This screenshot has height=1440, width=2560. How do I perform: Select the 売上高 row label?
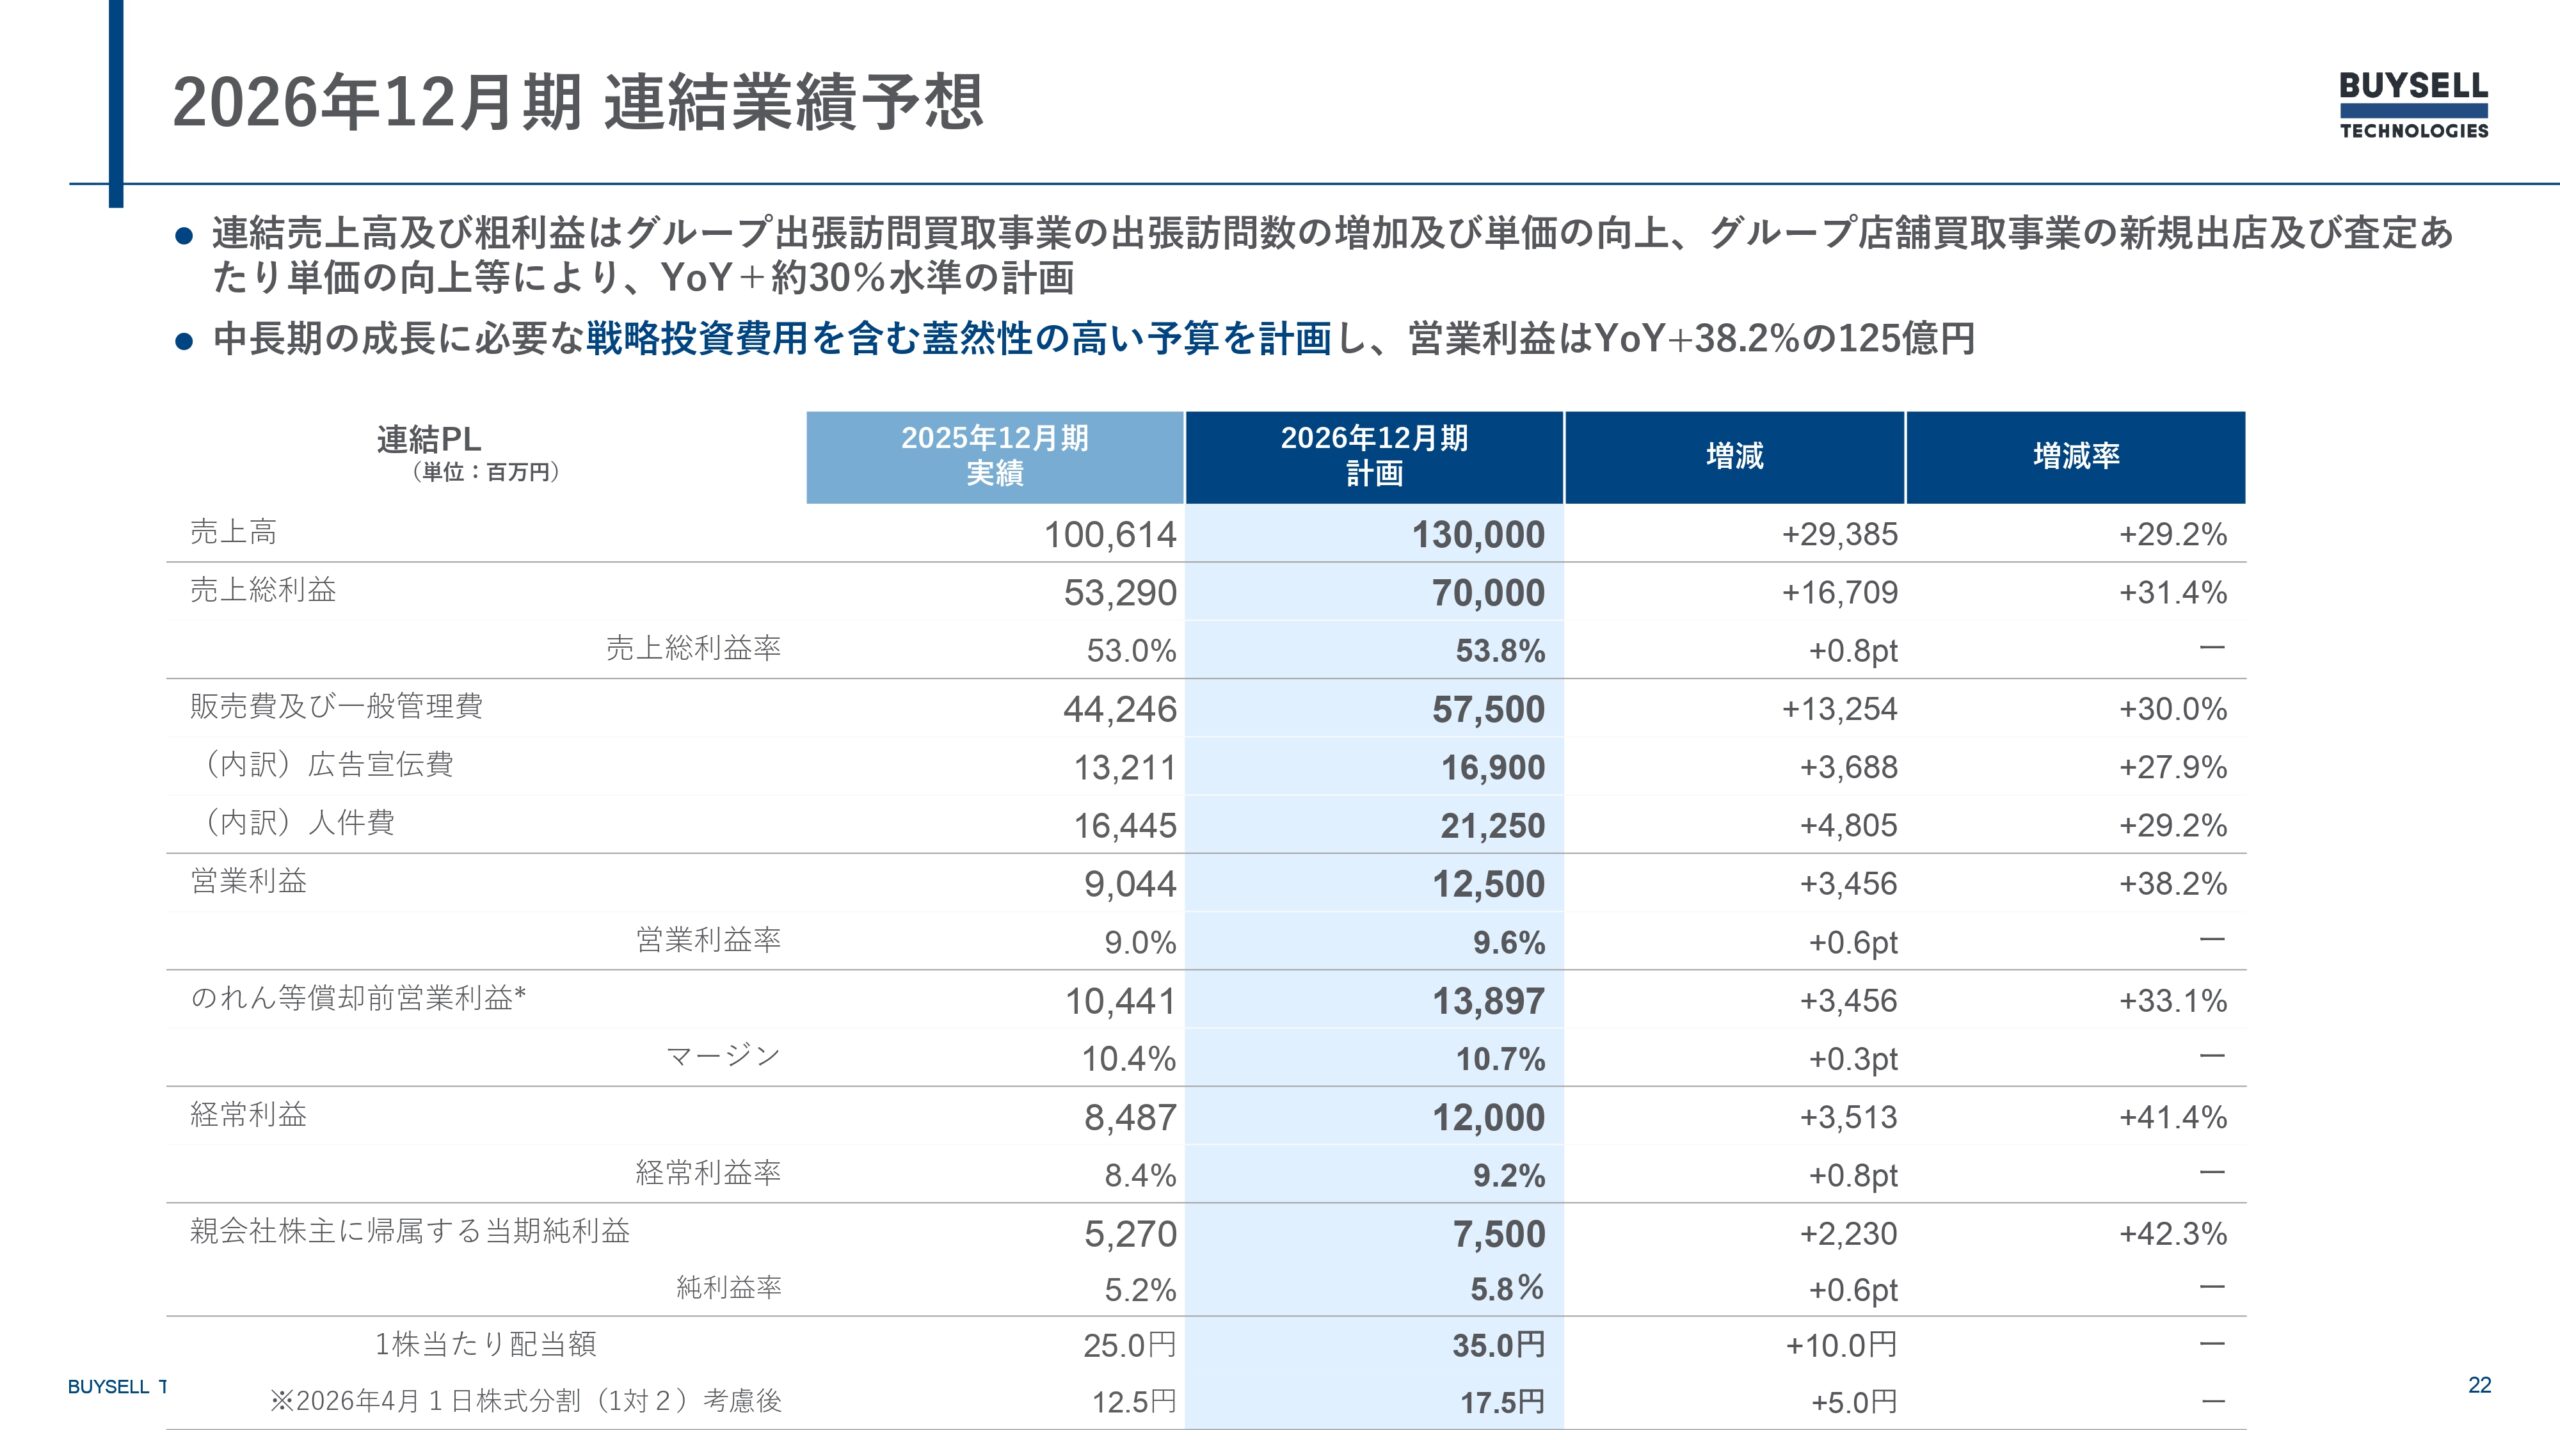234,532
